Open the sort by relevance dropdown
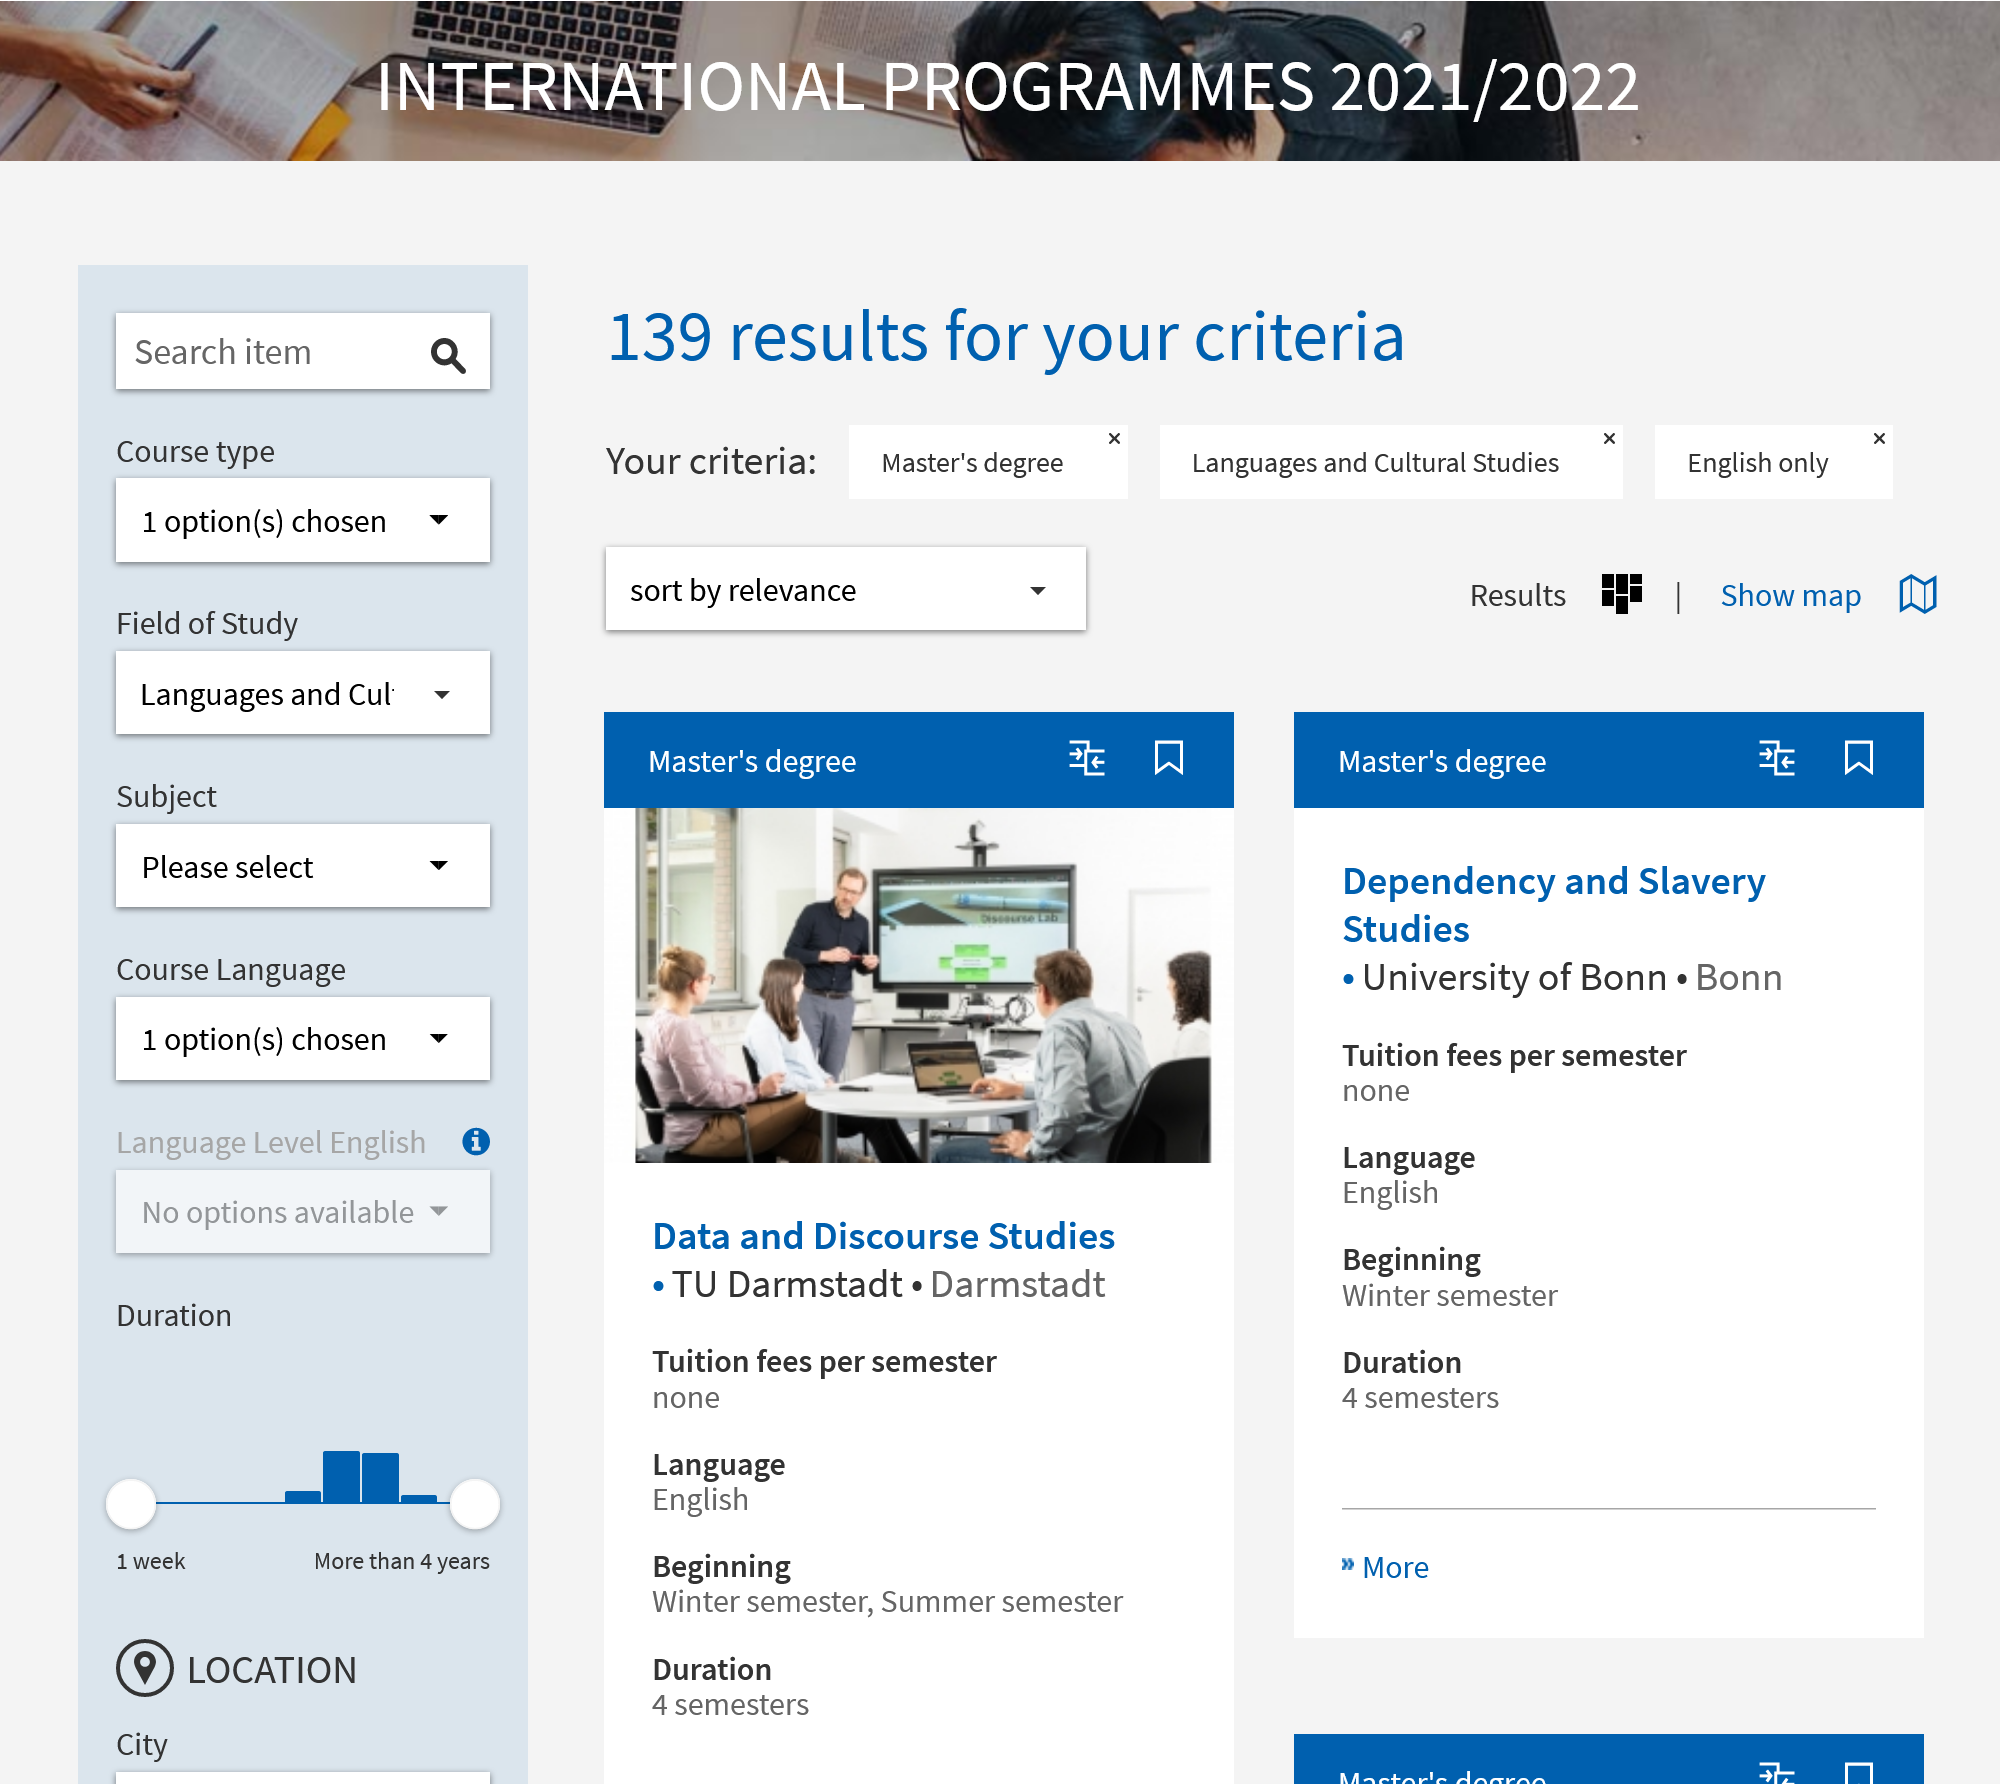The width and height of the screenshot is (2000, 1784). click(845, 590)
